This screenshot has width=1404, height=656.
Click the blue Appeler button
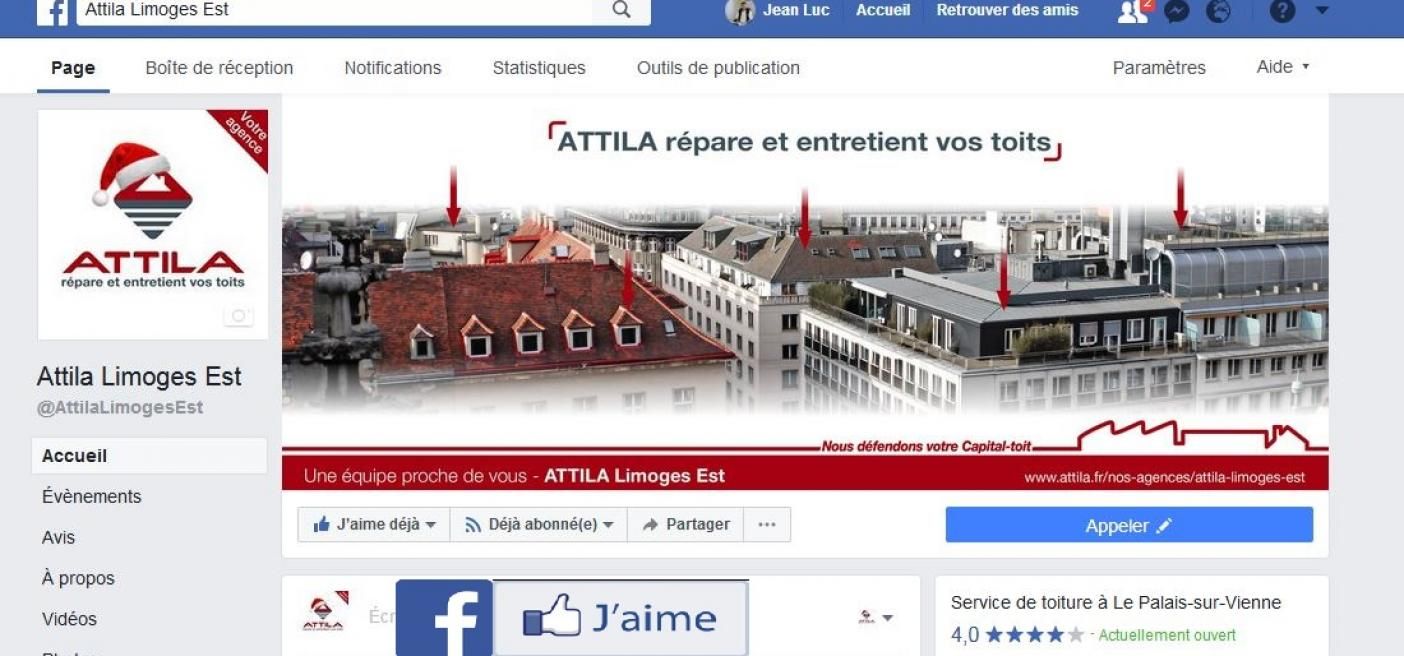[x=1129, y=525]
